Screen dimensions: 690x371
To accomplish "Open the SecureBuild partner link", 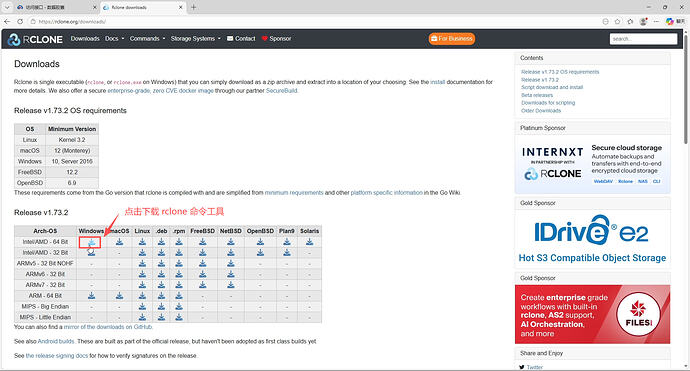I will tap(282, 91).
